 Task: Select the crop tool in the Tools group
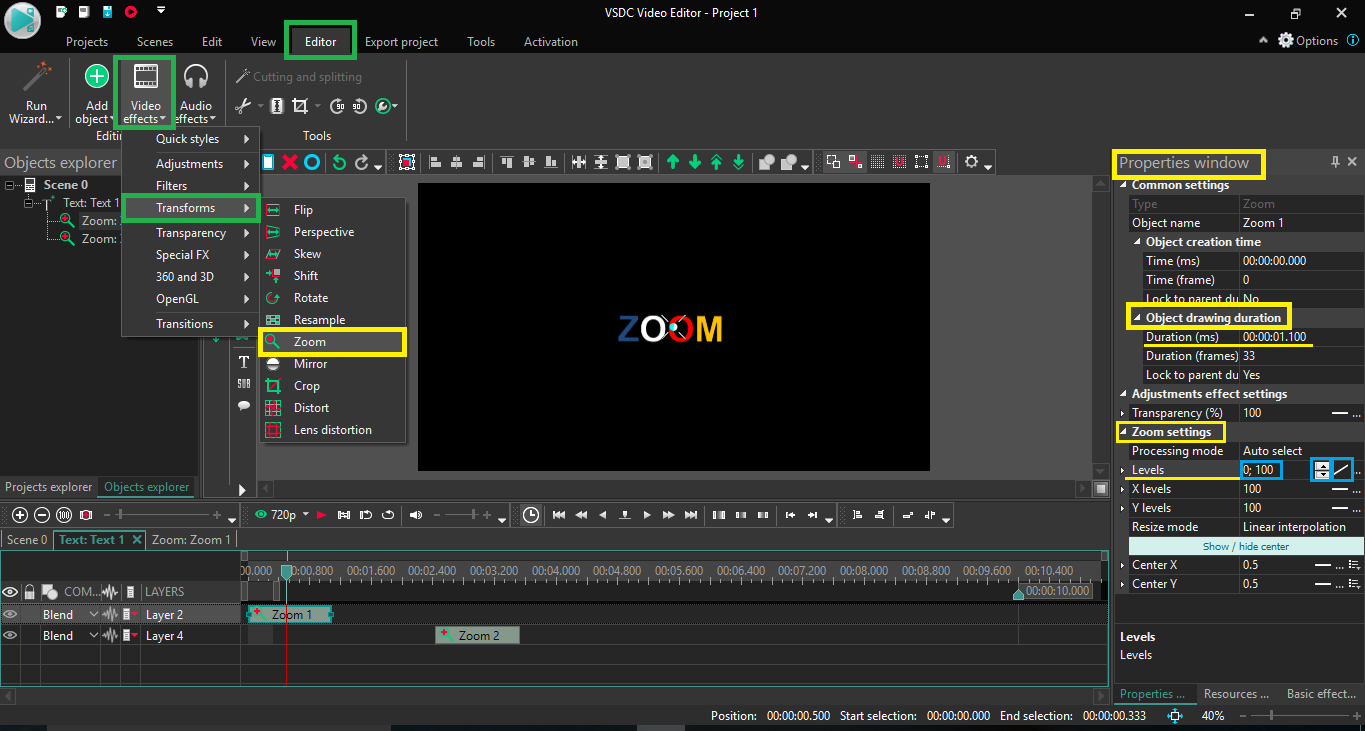[x=301, y=105]
